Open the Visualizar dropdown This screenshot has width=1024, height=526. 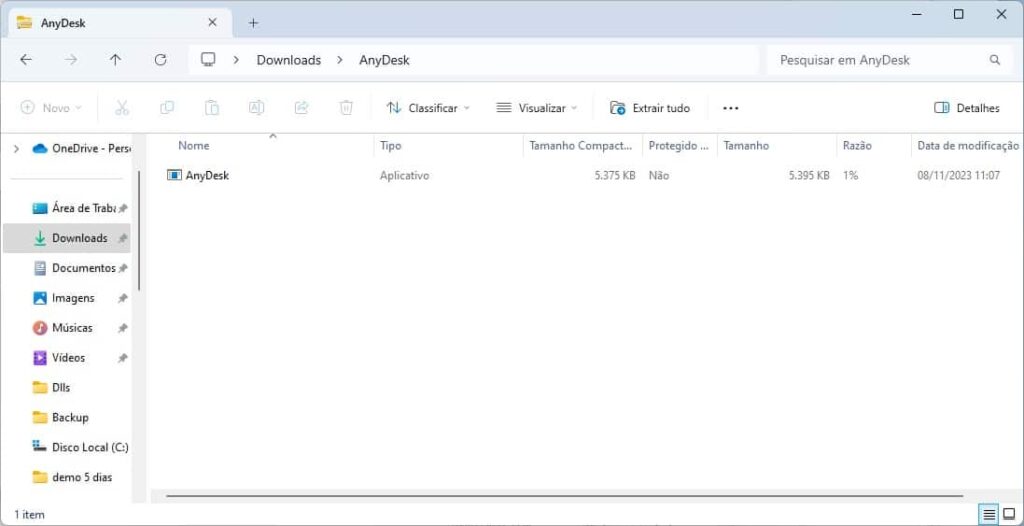(x=537, y=108)
